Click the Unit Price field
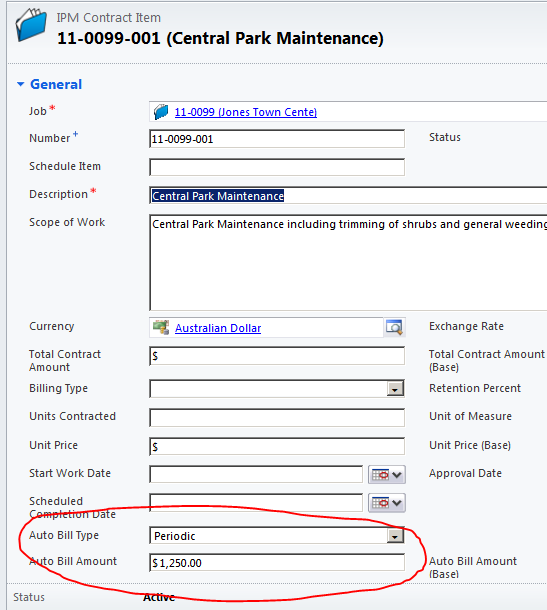This screenshot has height=610, width=547. click(277, 446)
